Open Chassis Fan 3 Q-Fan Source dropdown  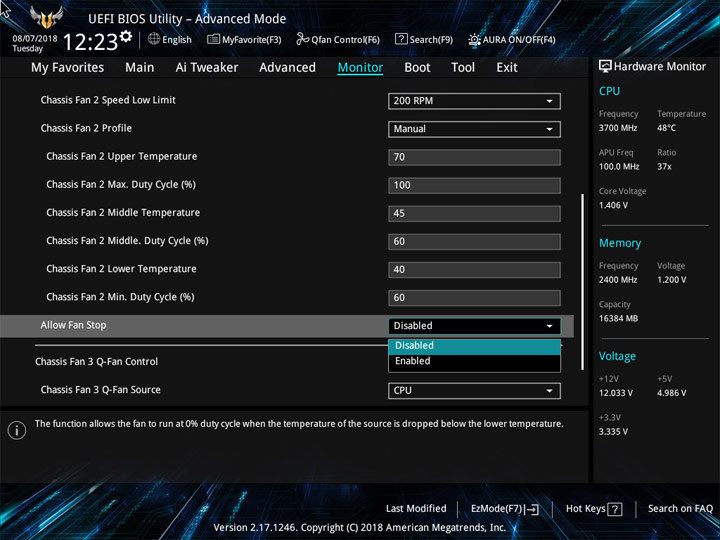click(x=474, y=391)
